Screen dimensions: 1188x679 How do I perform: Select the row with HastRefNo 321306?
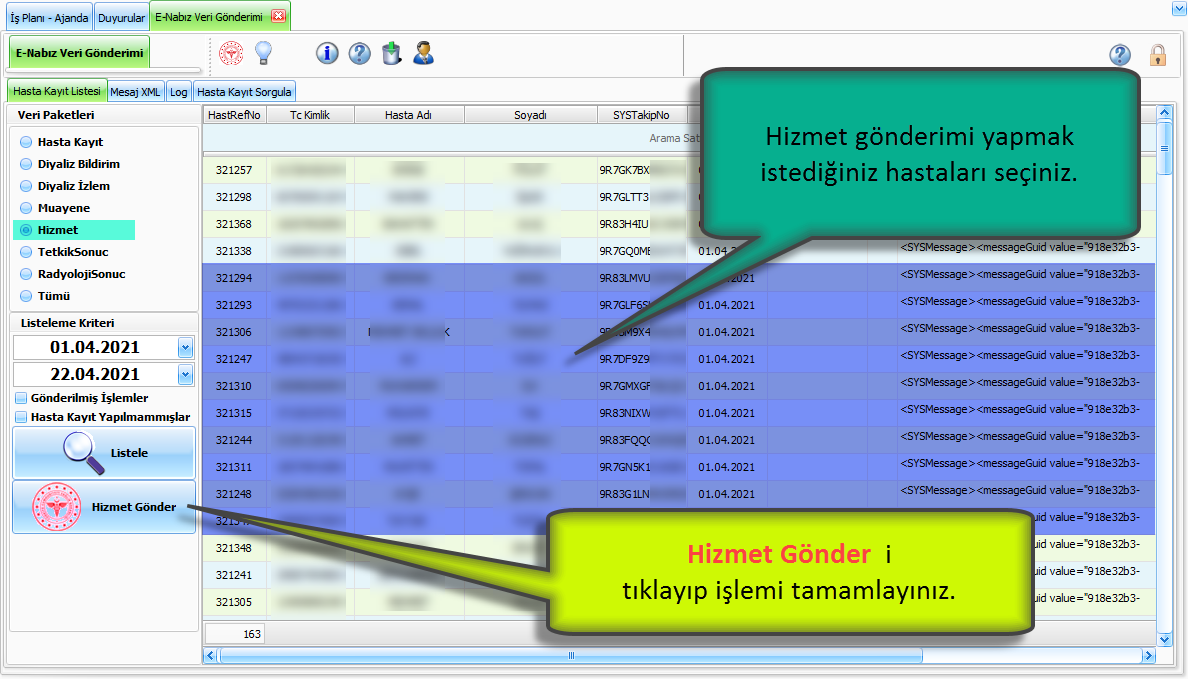(679, 332)
